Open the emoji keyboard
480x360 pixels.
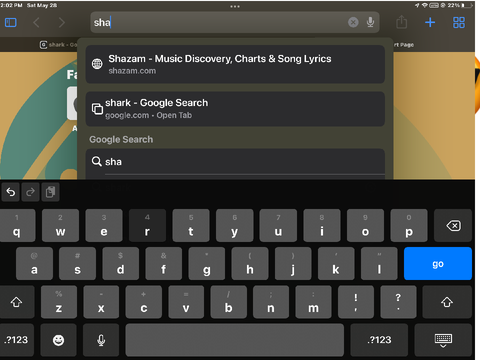click(58, 340)
